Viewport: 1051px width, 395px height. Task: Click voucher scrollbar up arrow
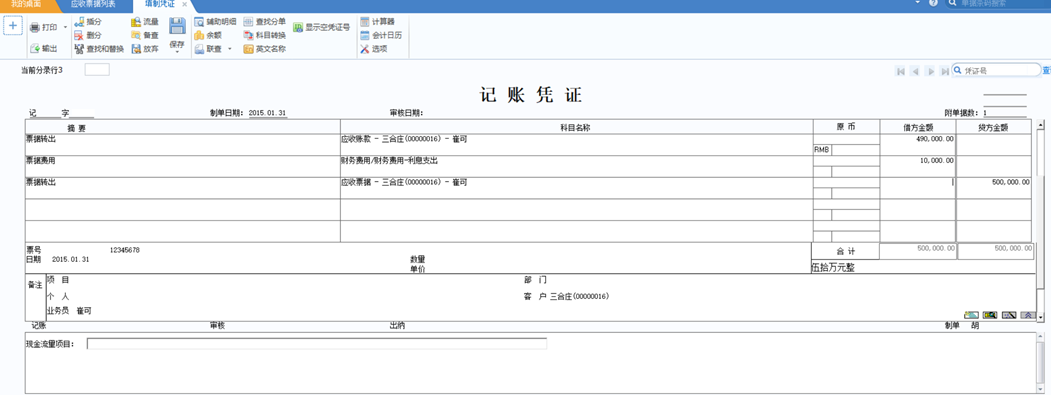(x=1040, y=125)
